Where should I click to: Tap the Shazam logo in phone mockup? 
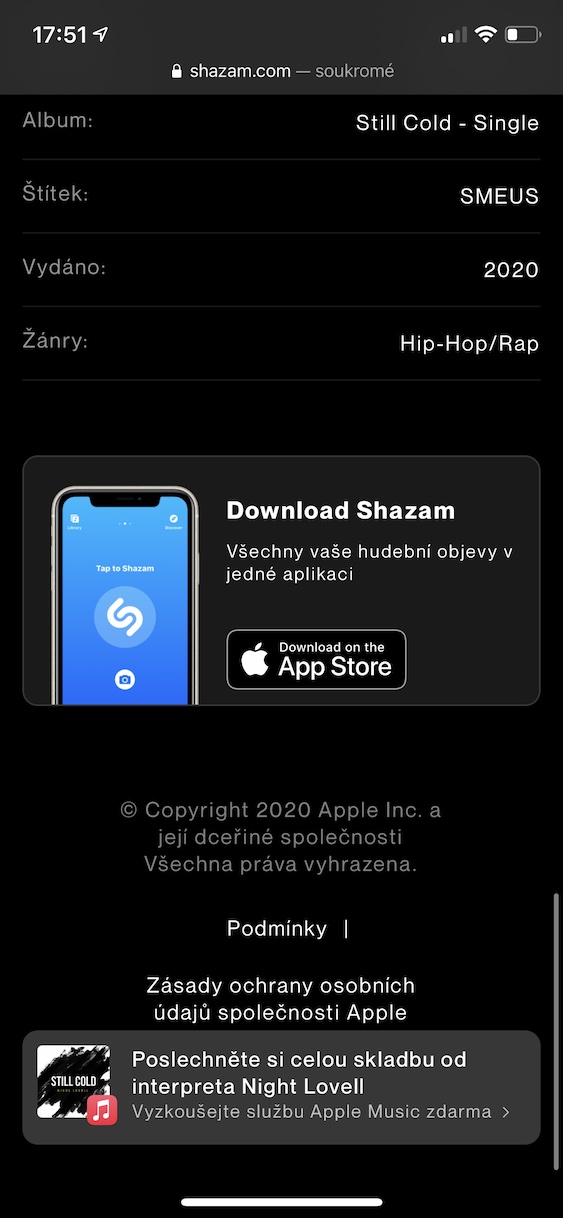click(x=125, y=617)
